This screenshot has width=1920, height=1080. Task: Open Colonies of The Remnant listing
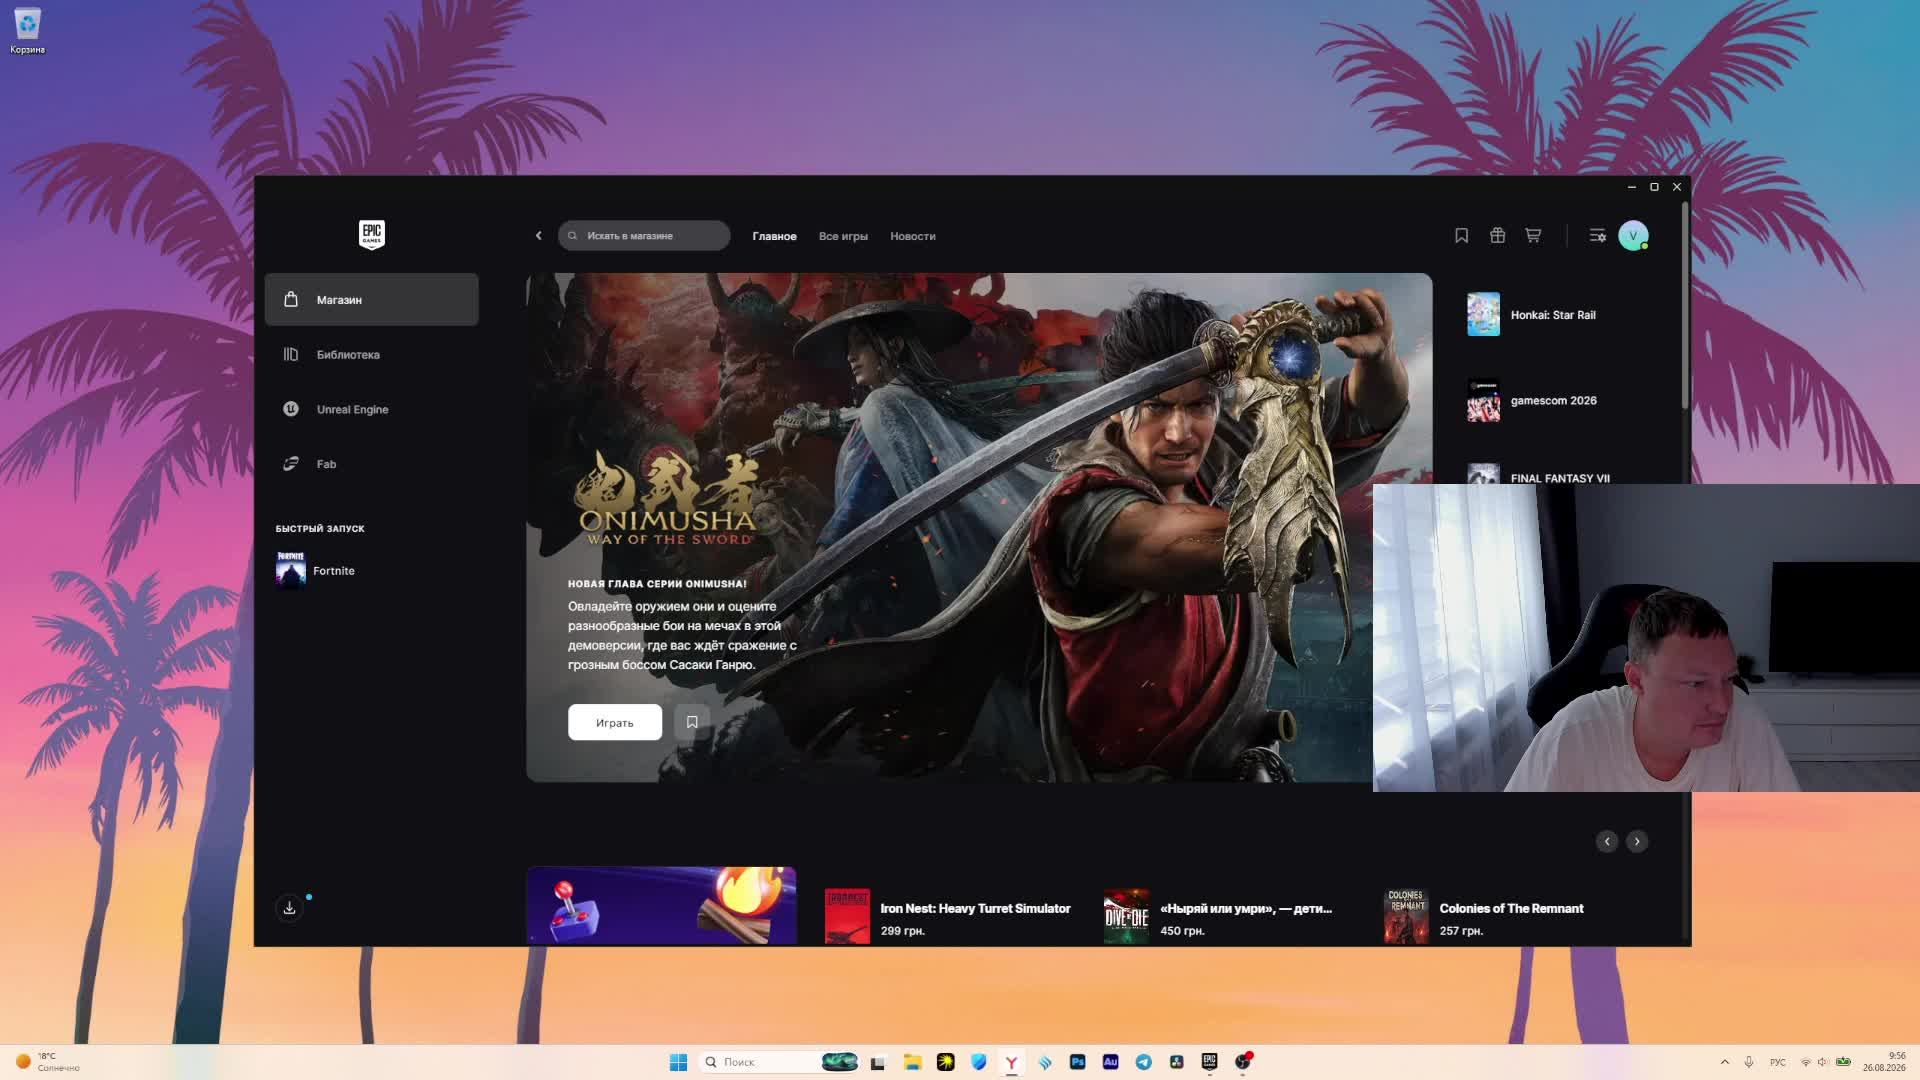[1484, 916]
